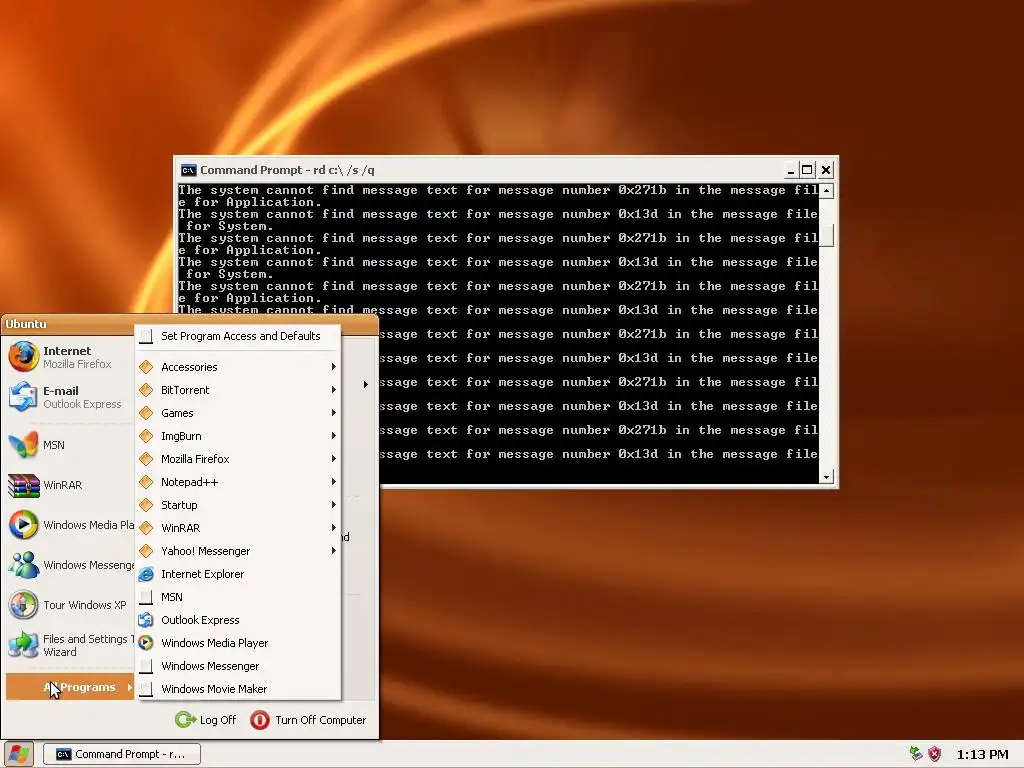Open Internet Explorer from programs list
Image resolution: width=1024 pixels, height=768 pixels.
click(238, 574)
